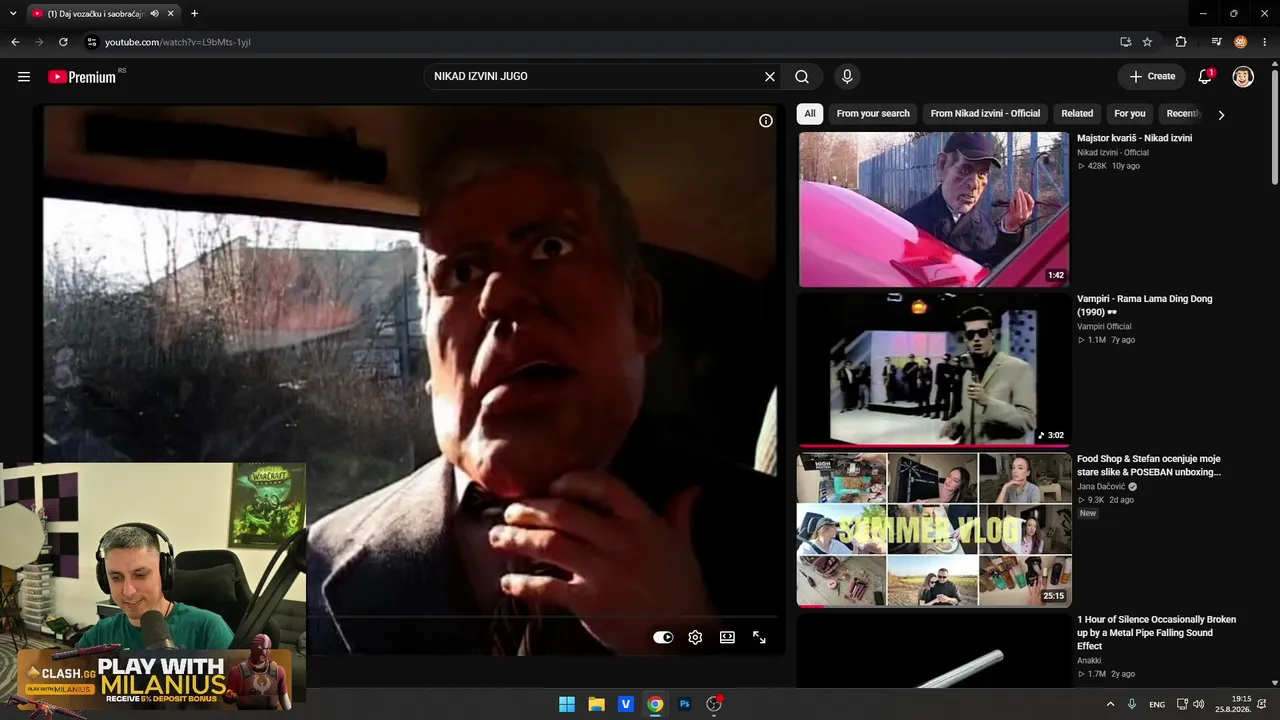
Task: Close the YouTube browser tab
Action: coord(172,14)
